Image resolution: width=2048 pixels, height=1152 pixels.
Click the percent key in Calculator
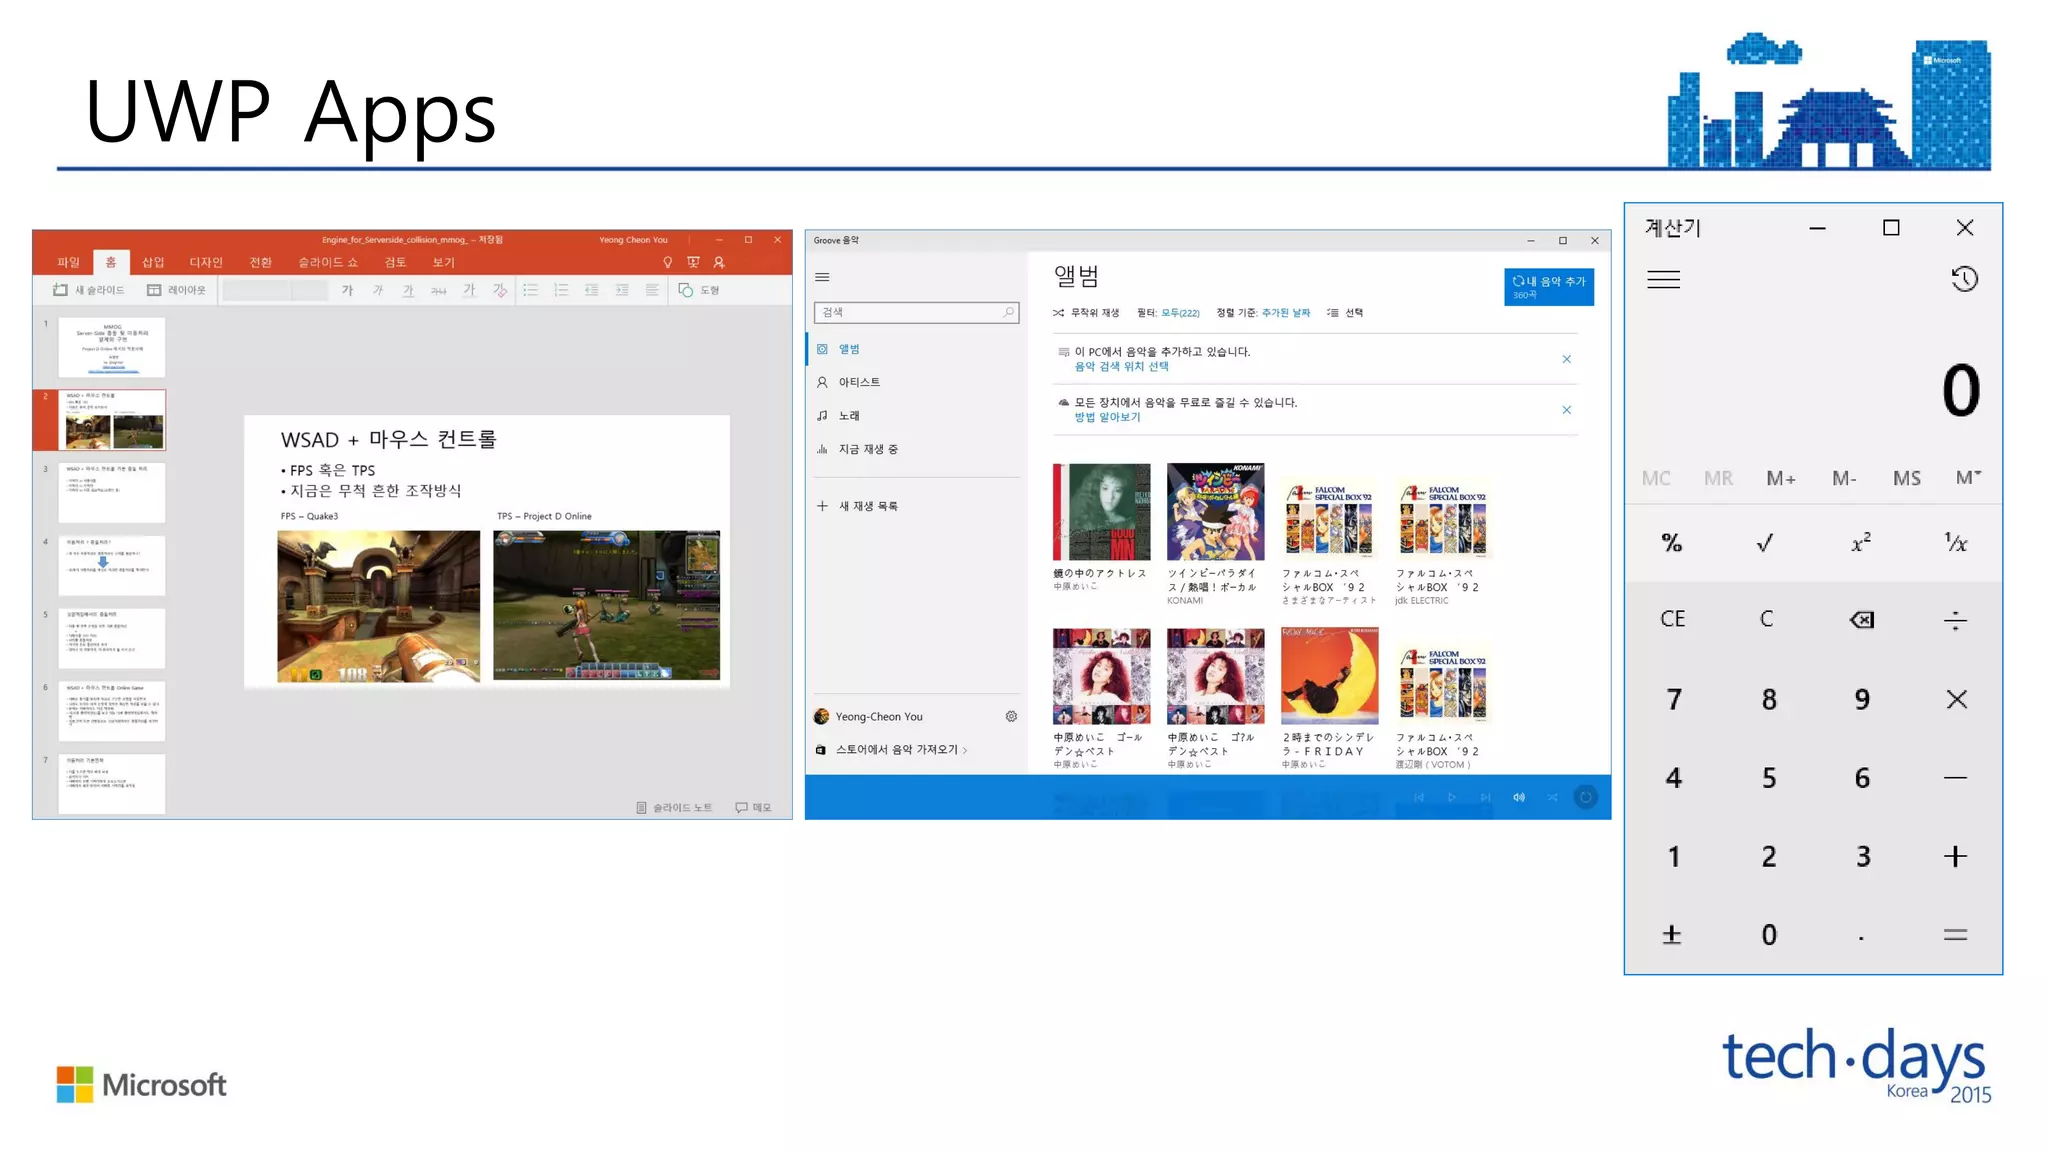click(1672, 543)
